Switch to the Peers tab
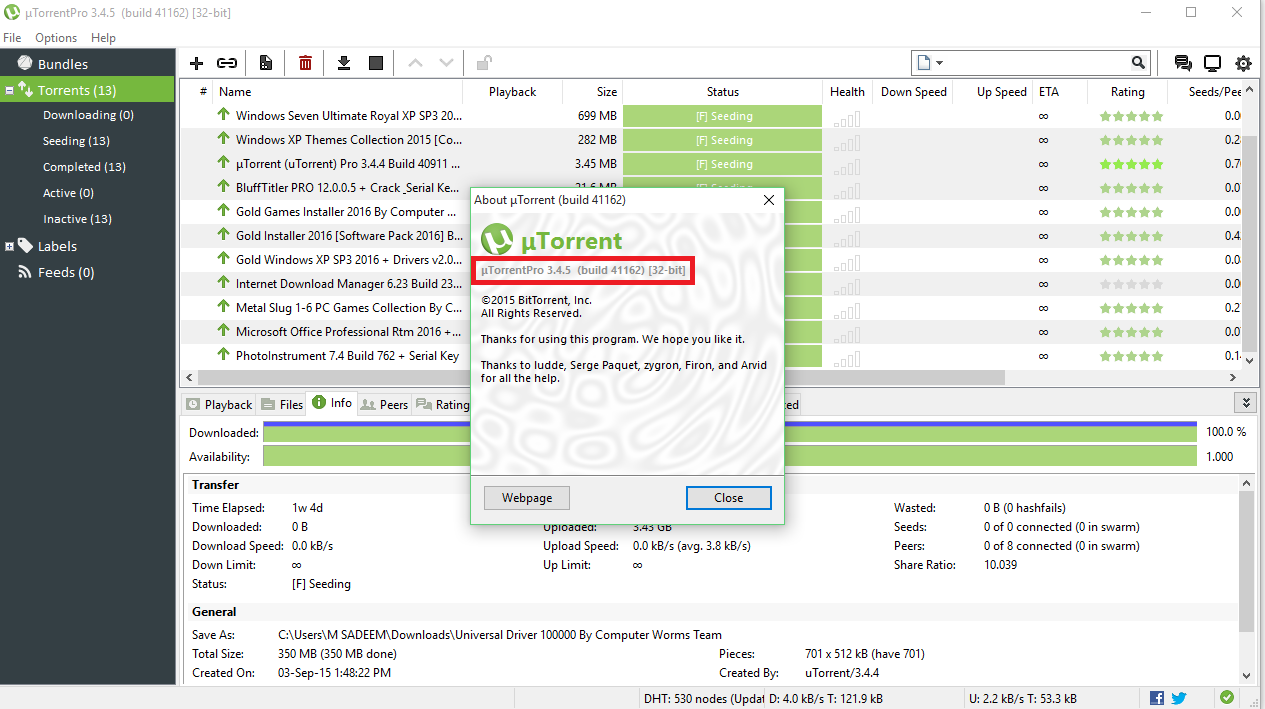1265x709 pixels. tap(385, 404)
